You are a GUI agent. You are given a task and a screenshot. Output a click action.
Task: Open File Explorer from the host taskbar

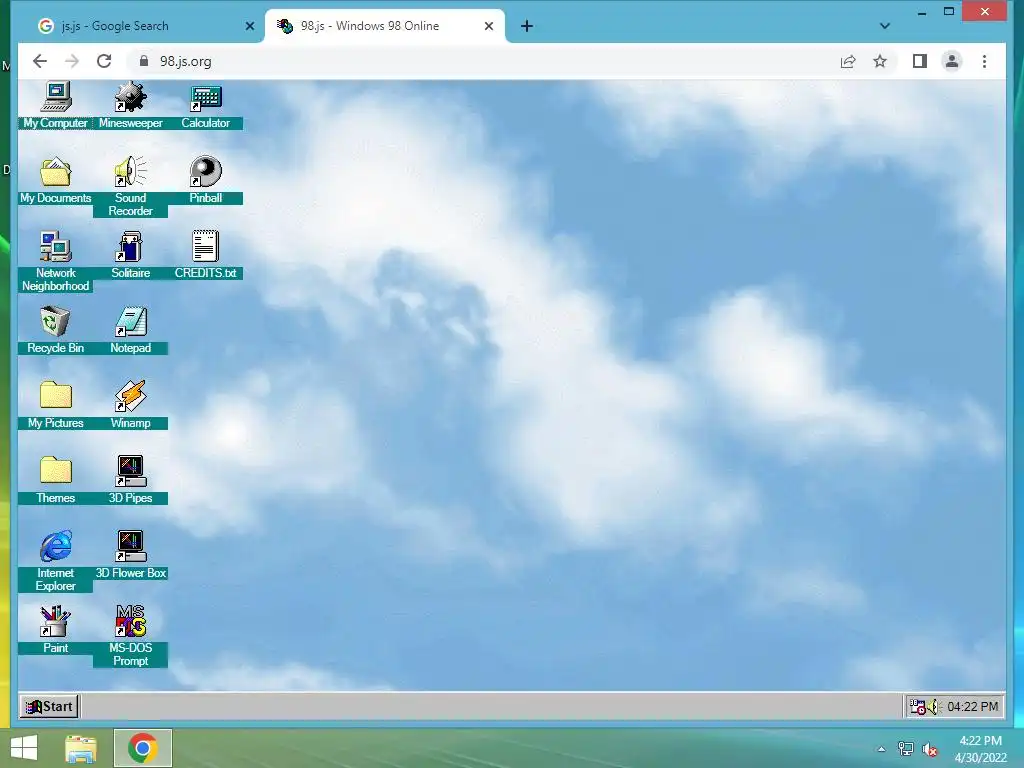click(81, 748)
